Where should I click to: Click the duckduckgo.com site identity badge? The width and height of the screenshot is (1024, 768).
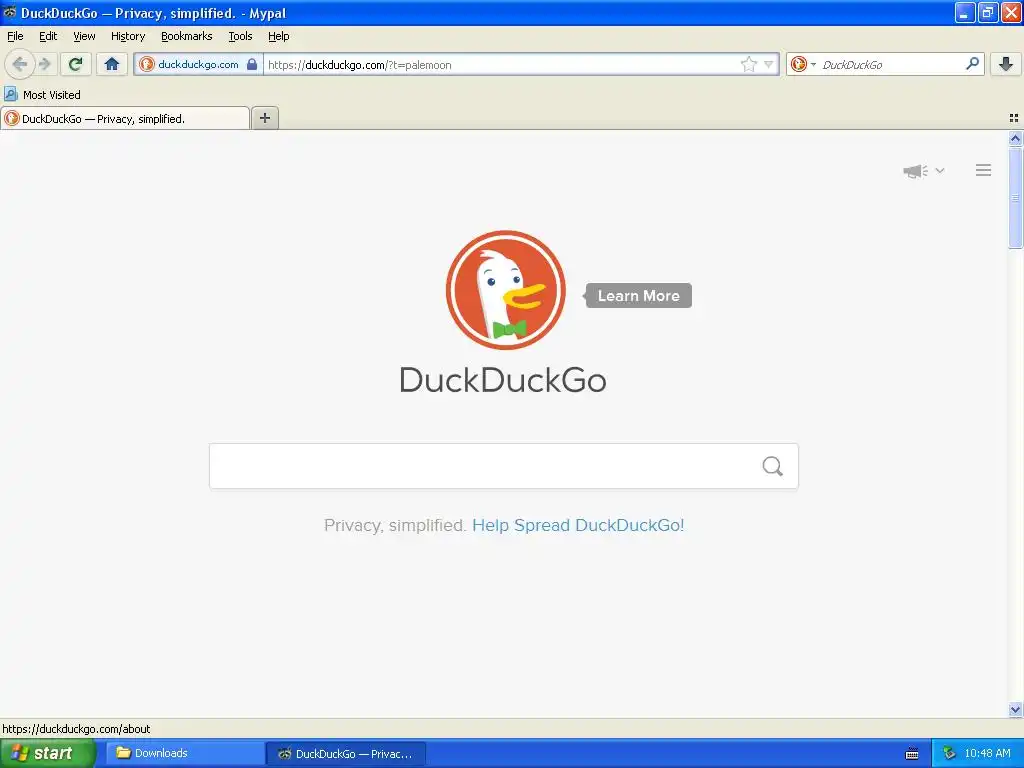click(x=198, y=64)
